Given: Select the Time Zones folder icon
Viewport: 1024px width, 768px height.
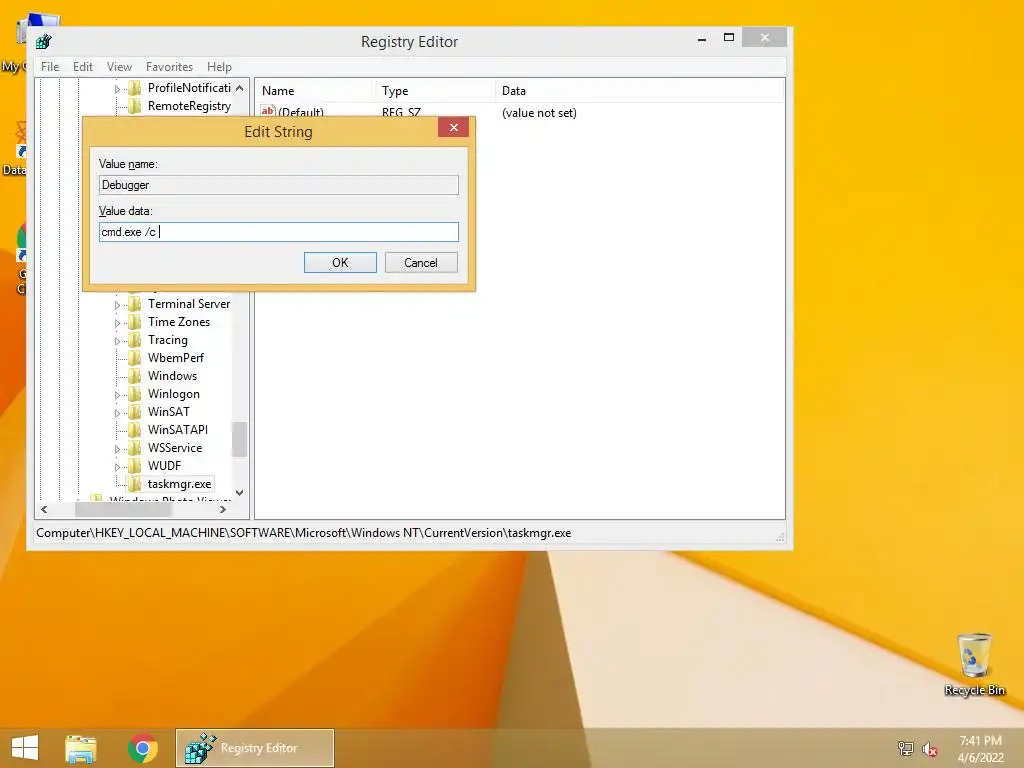Looking at the screenshot, I should [135, 322].
